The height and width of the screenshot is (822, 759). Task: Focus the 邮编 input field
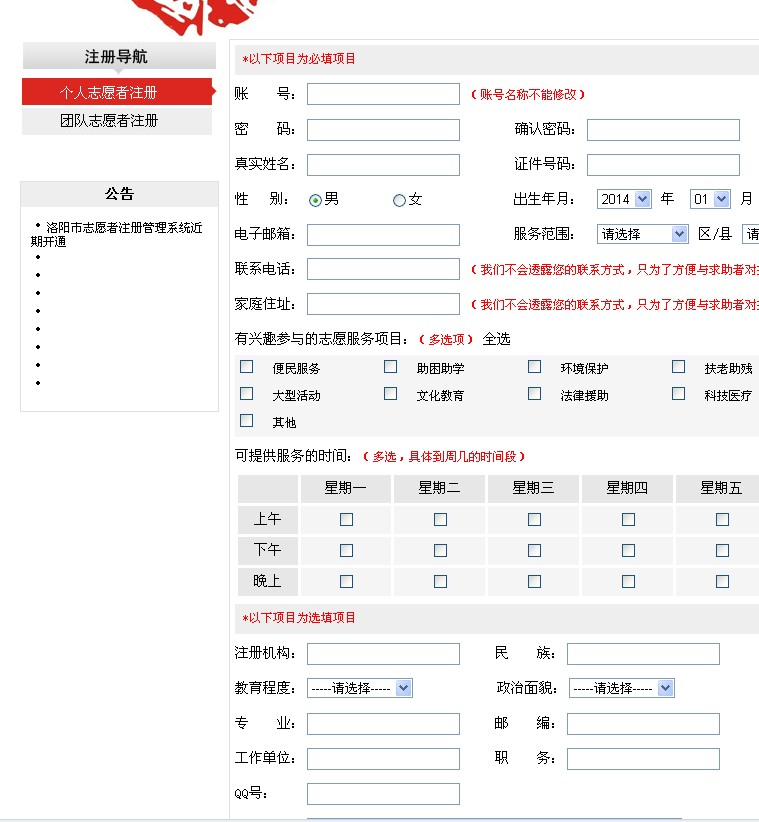(643, 723)
